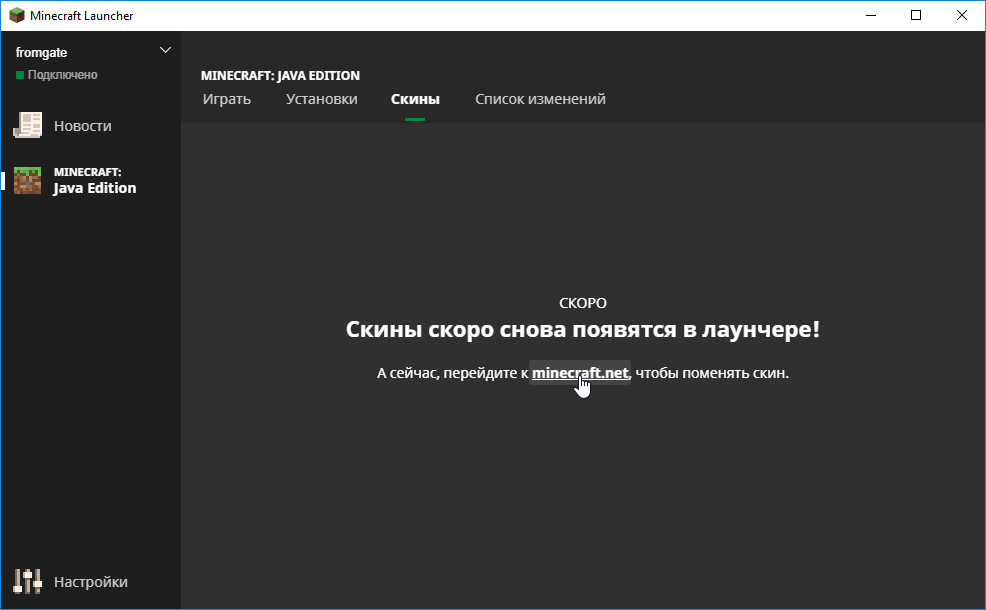Image resolution: width=986 pixels, height=610 pixels.
Task: Maximize the Minecraft Launcher window
Action: [x=915, y=15]
